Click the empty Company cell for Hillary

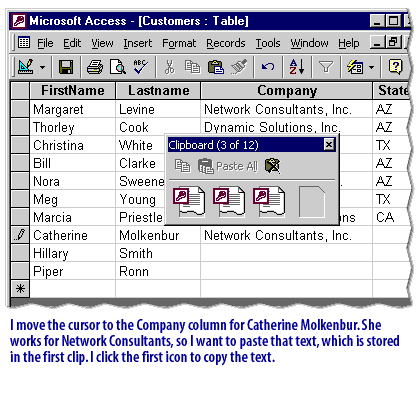coord(286,253)
